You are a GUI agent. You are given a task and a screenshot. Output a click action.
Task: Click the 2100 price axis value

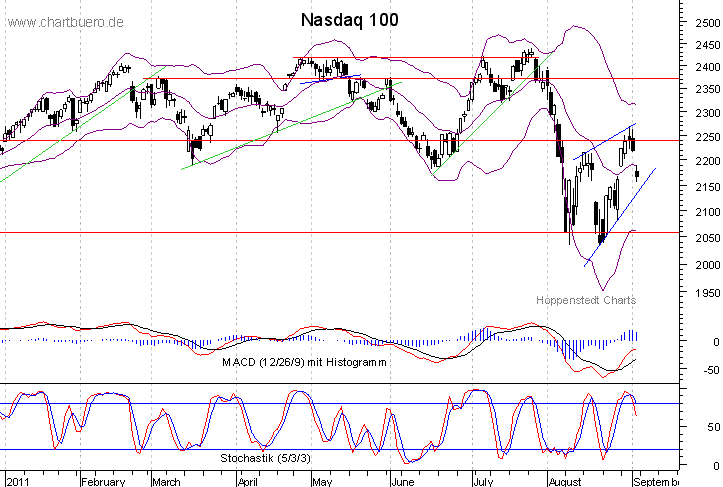pos(708,212)
